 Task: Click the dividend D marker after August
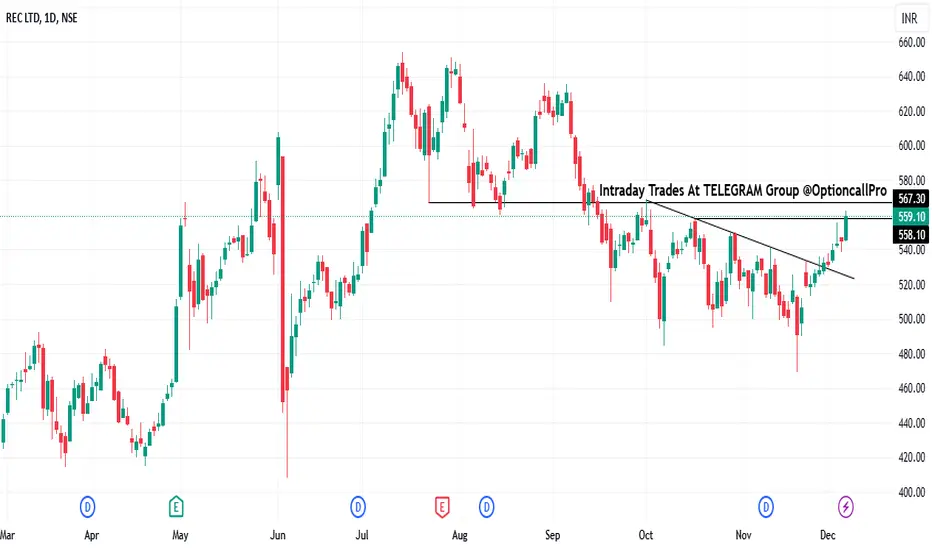click(x=486, y=507)
